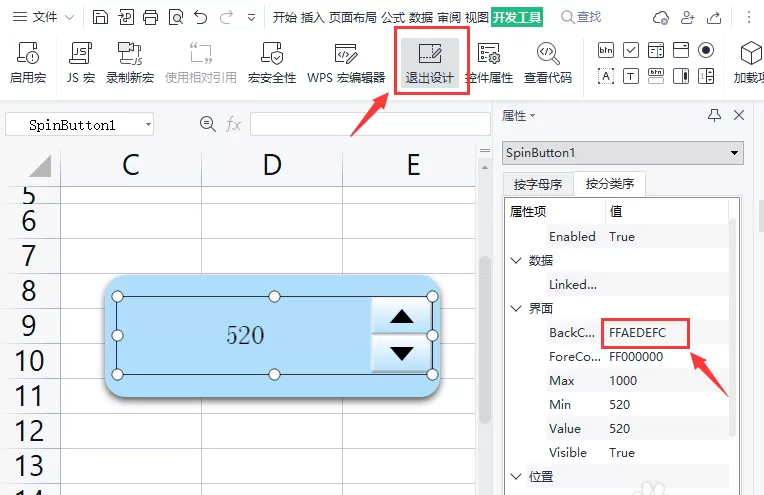Viewport: 764px width, 495px height.
Task: Open the SpinButton1 object dropdown
Action: 734,153
